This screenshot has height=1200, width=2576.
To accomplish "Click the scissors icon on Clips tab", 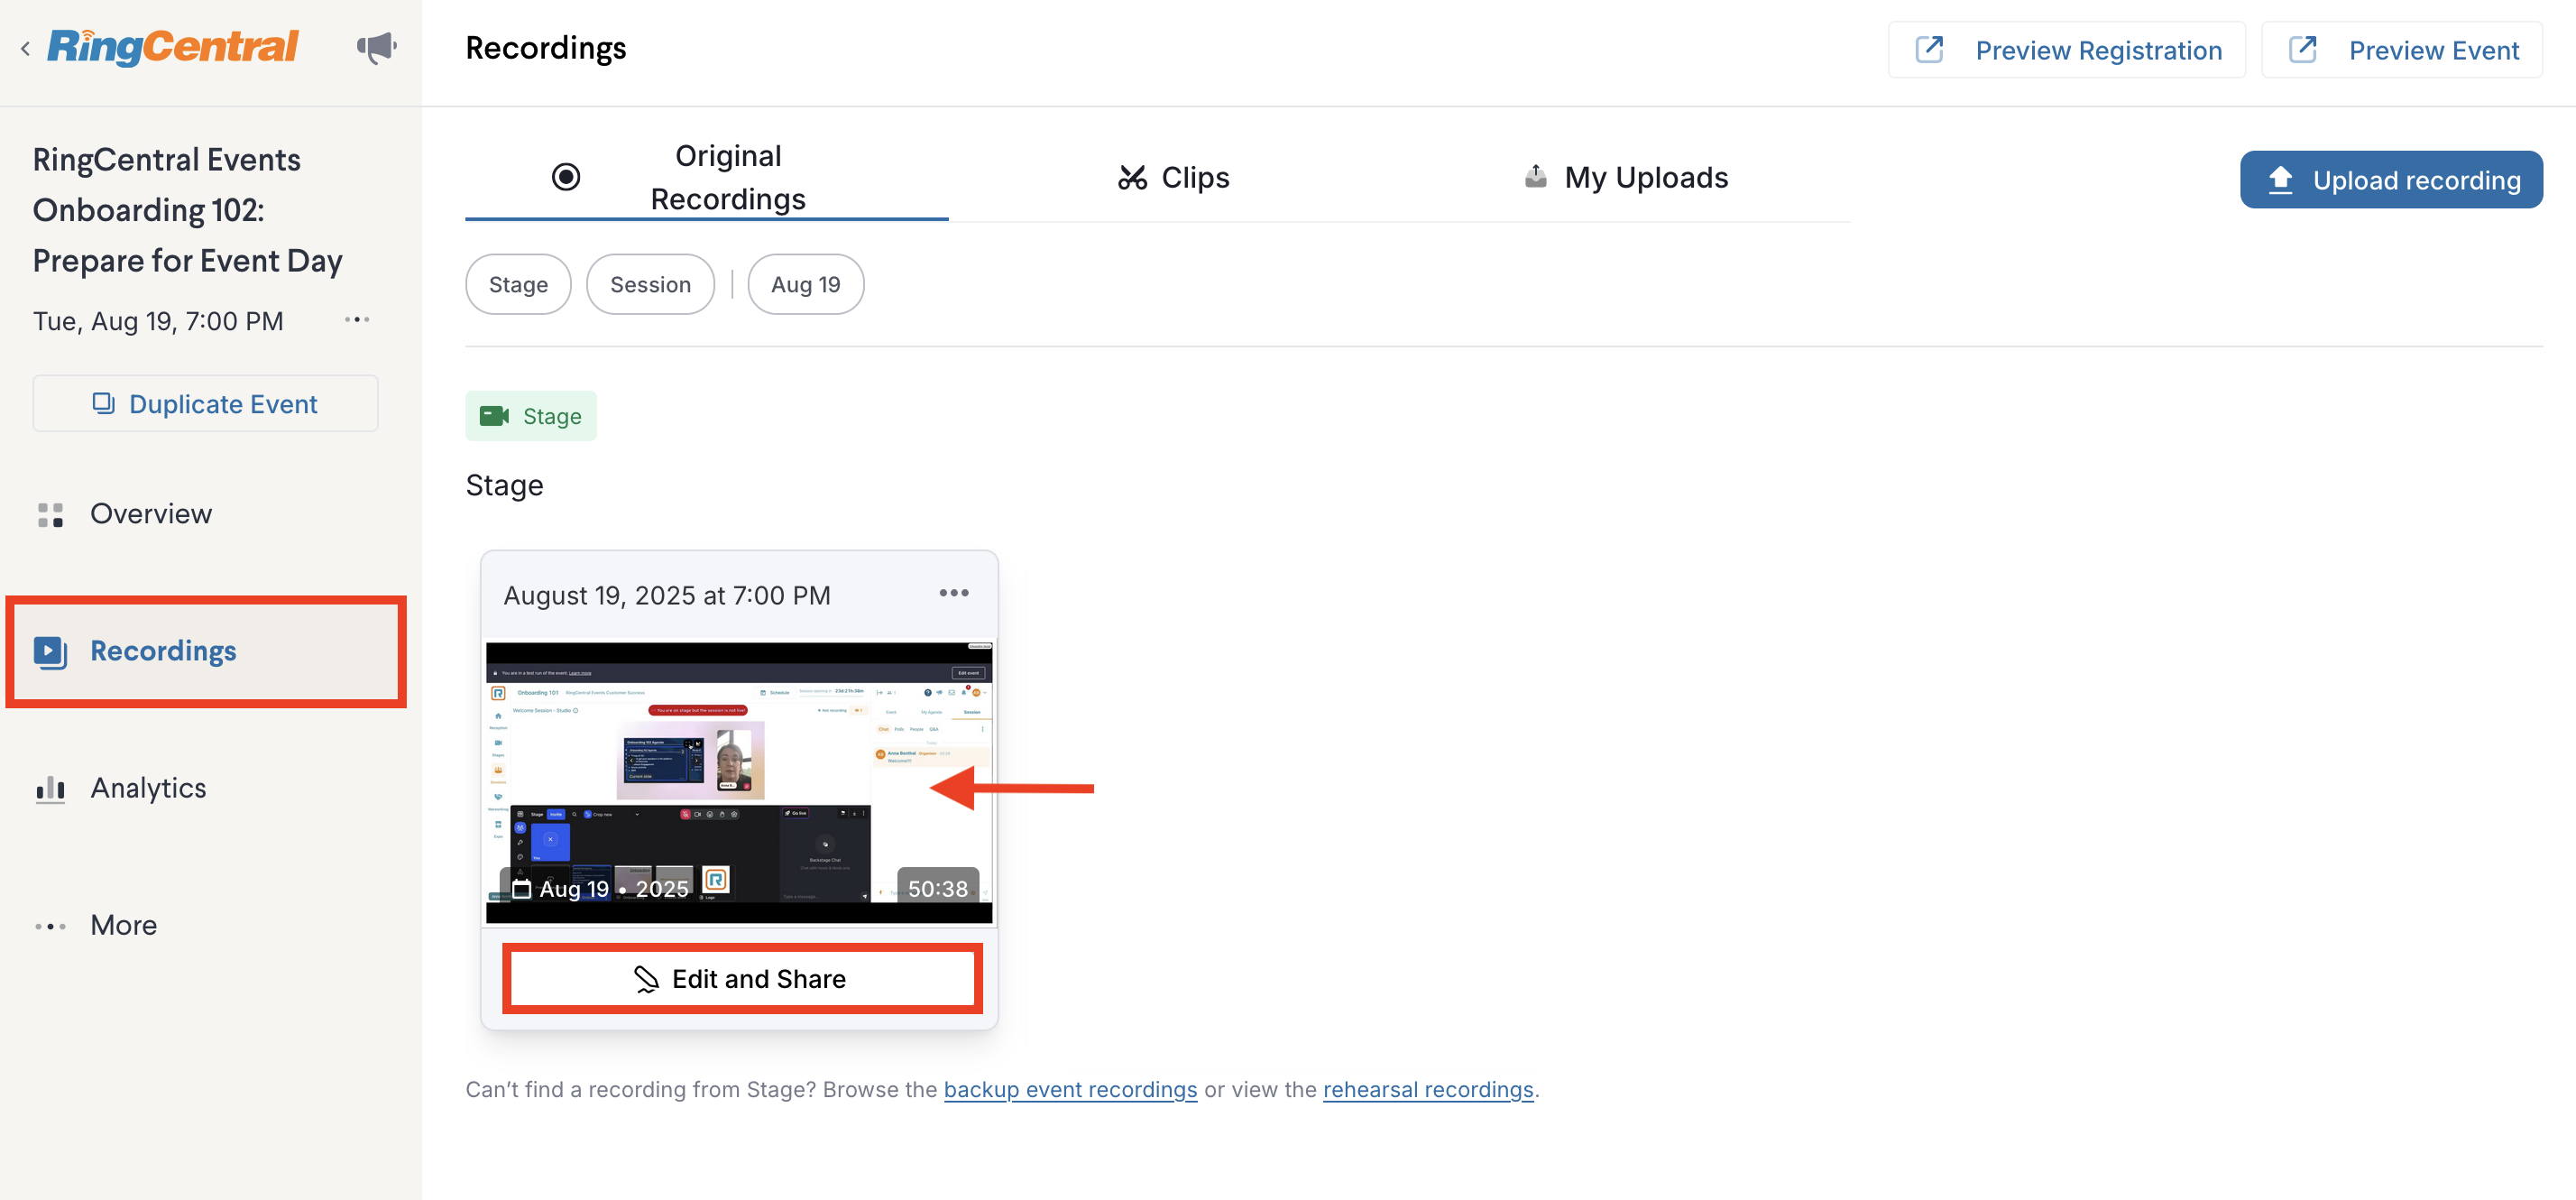I will tap(1132, 178).
